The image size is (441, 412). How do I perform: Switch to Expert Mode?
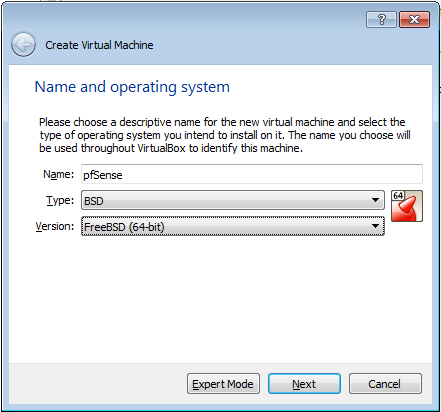tap(223, 384)
